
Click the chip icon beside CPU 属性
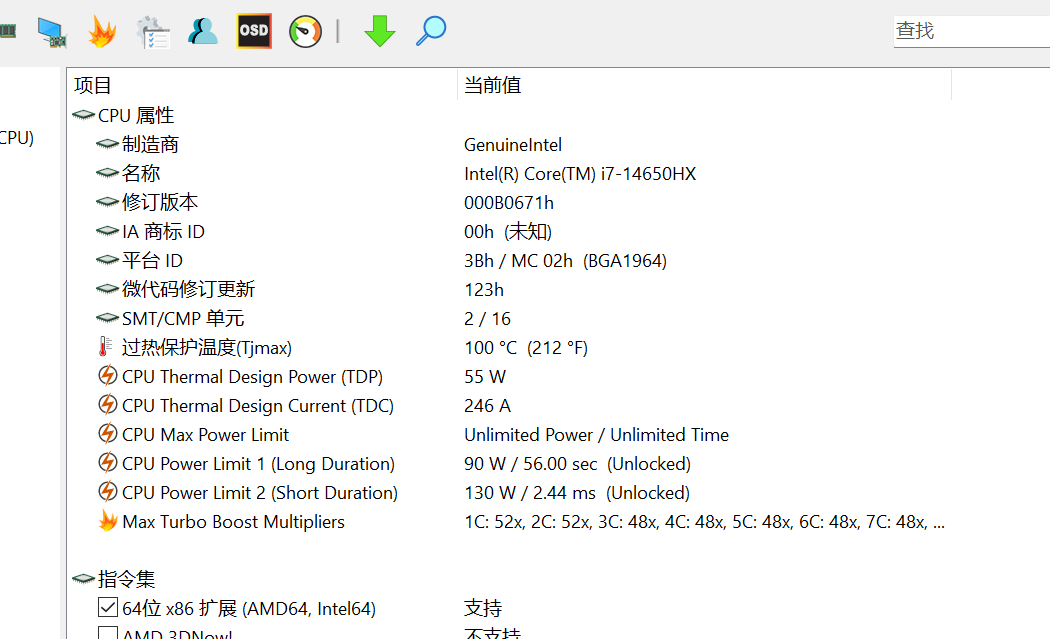pyautogui.click(x=83, y=115)
